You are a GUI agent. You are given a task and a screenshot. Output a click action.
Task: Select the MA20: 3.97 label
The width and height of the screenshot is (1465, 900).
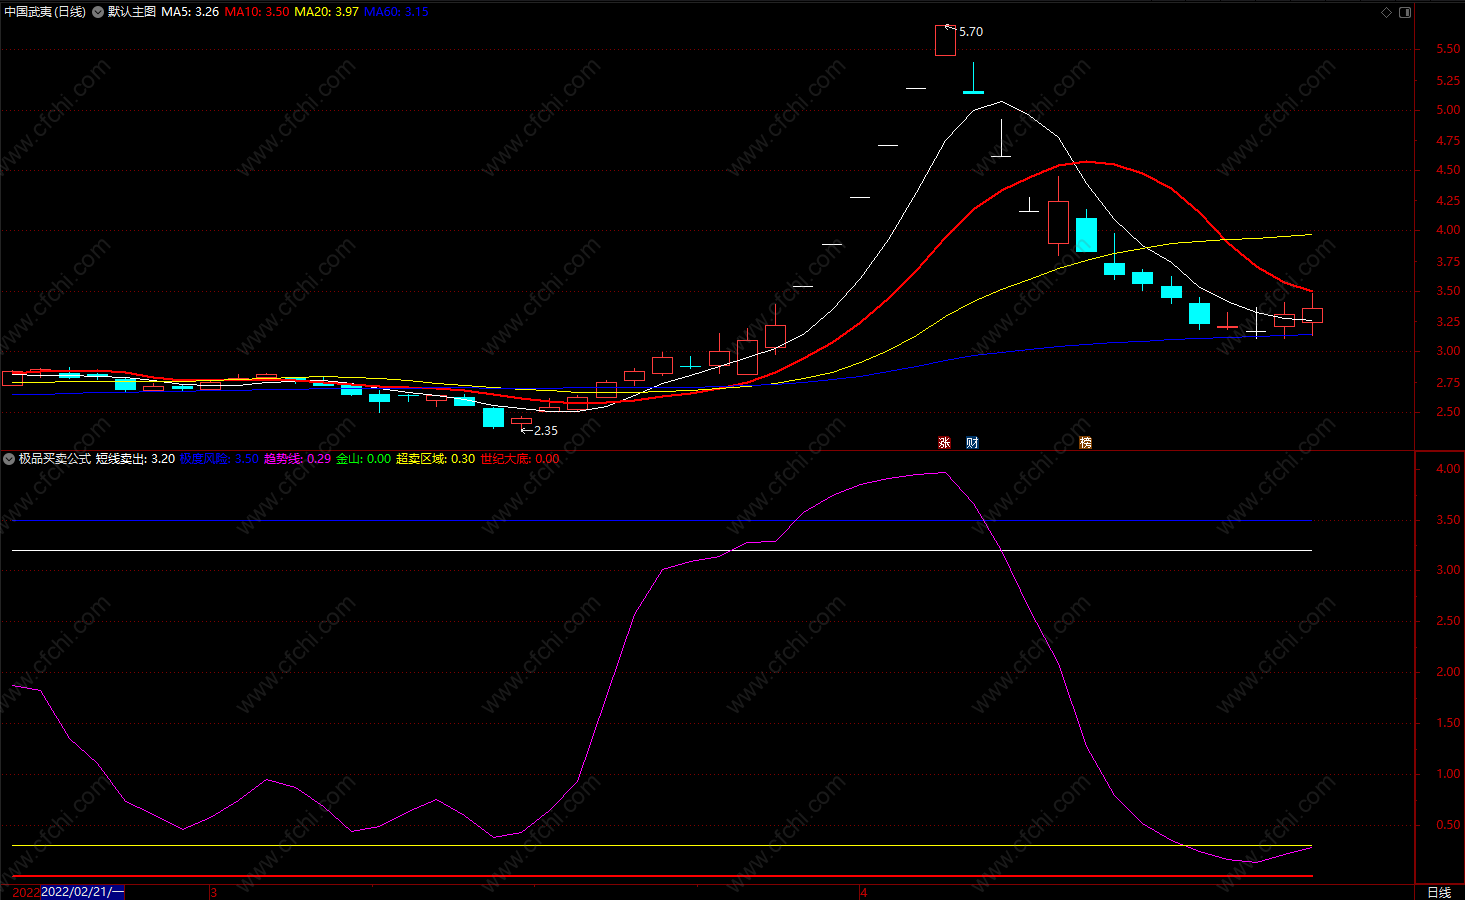[x=326, y=12]
